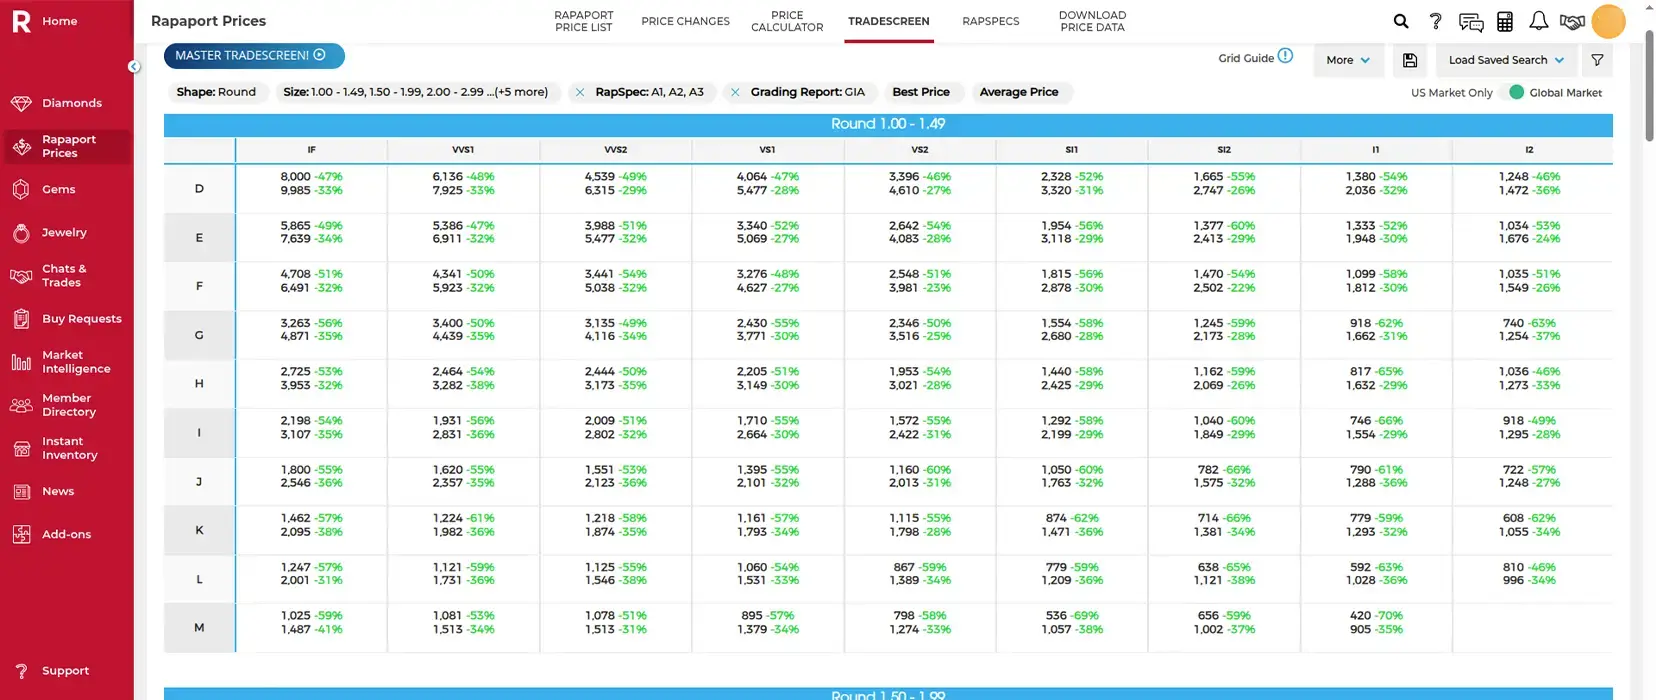The image size is (1656, 700).
Task: Click the VS1 clarity column header
Action: pos(767,150)
